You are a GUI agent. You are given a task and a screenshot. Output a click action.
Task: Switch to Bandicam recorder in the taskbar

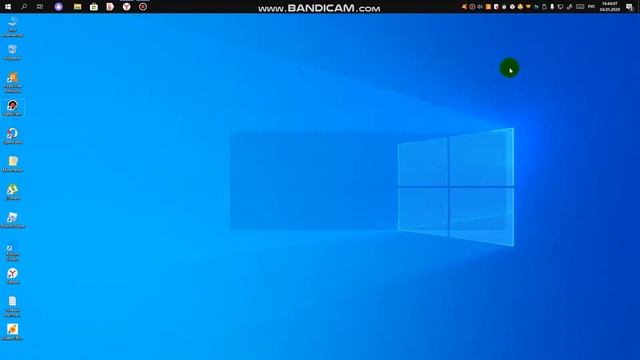click(x=143, y=7)
